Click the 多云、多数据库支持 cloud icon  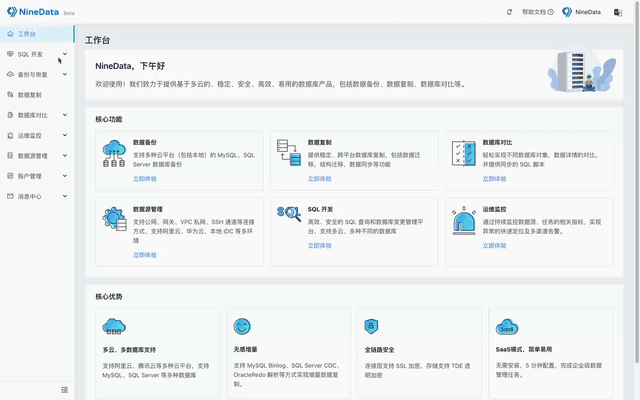click(114, 327)
